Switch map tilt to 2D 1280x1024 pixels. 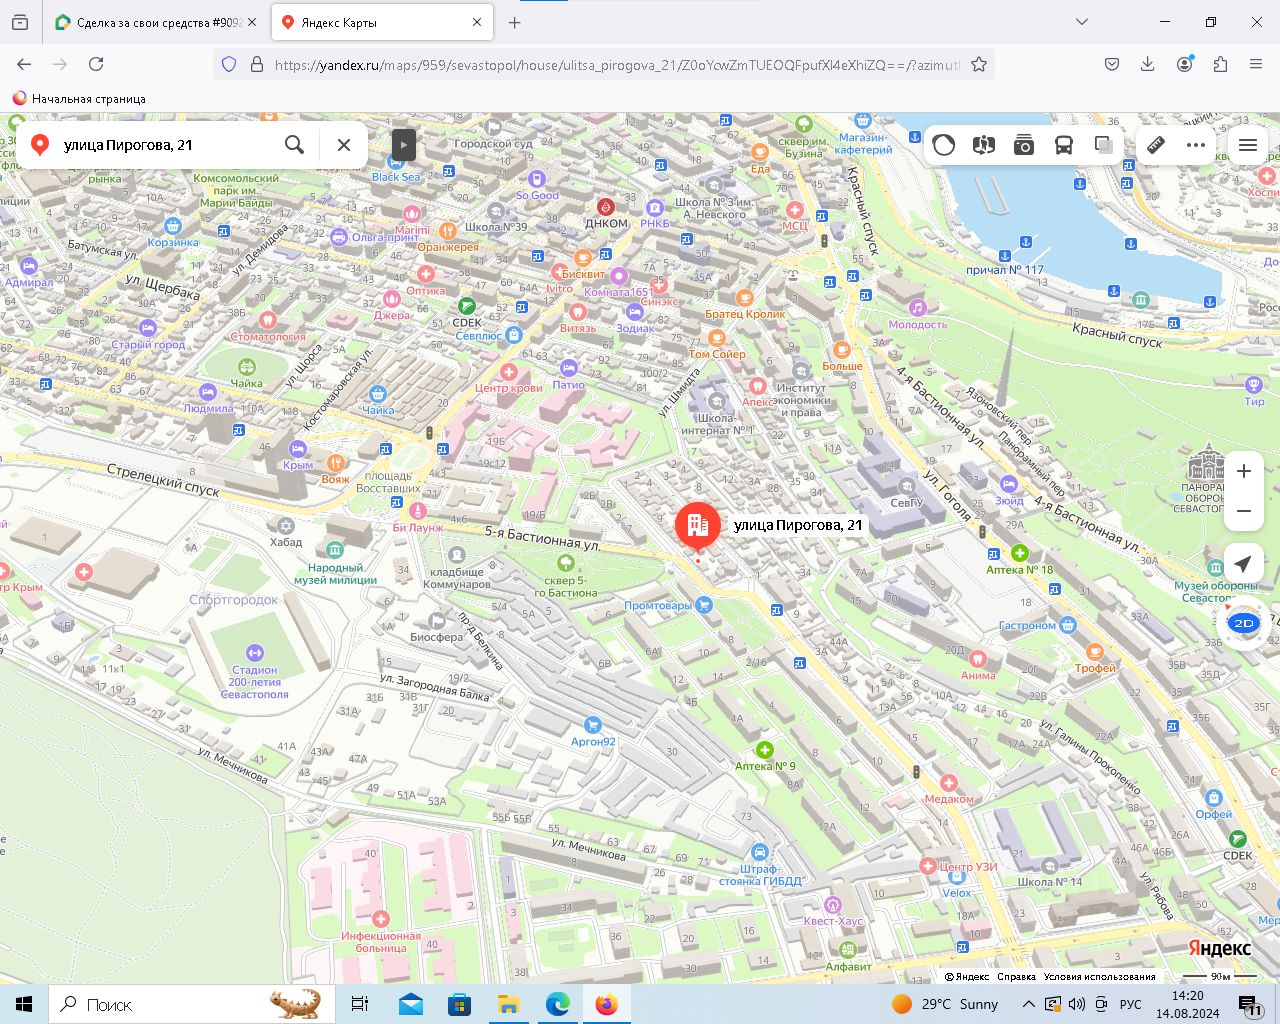(1243, 623)
